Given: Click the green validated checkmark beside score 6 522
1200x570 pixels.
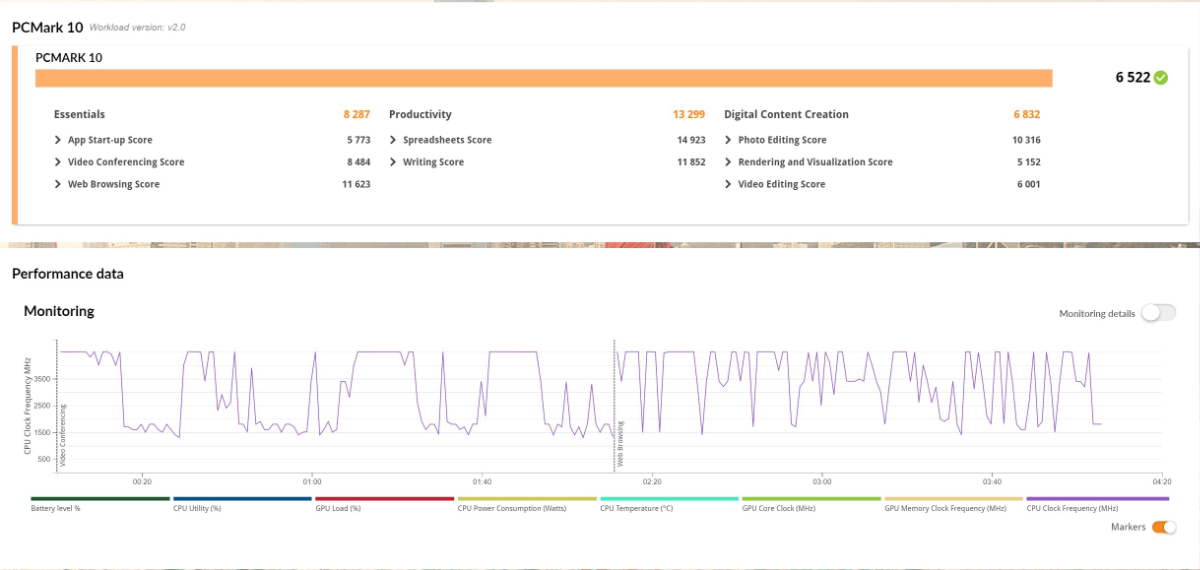Looking at the screenshot, I should coord(1160,78).
